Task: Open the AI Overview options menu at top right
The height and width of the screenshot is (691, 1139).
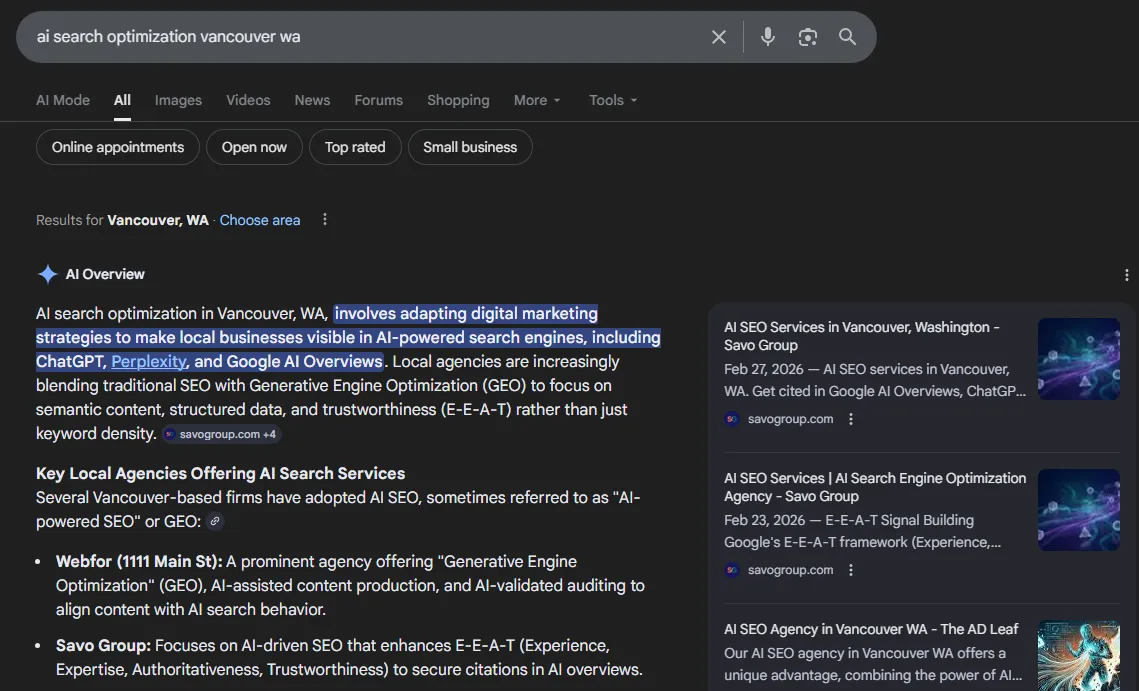Action: (1126, 273)
